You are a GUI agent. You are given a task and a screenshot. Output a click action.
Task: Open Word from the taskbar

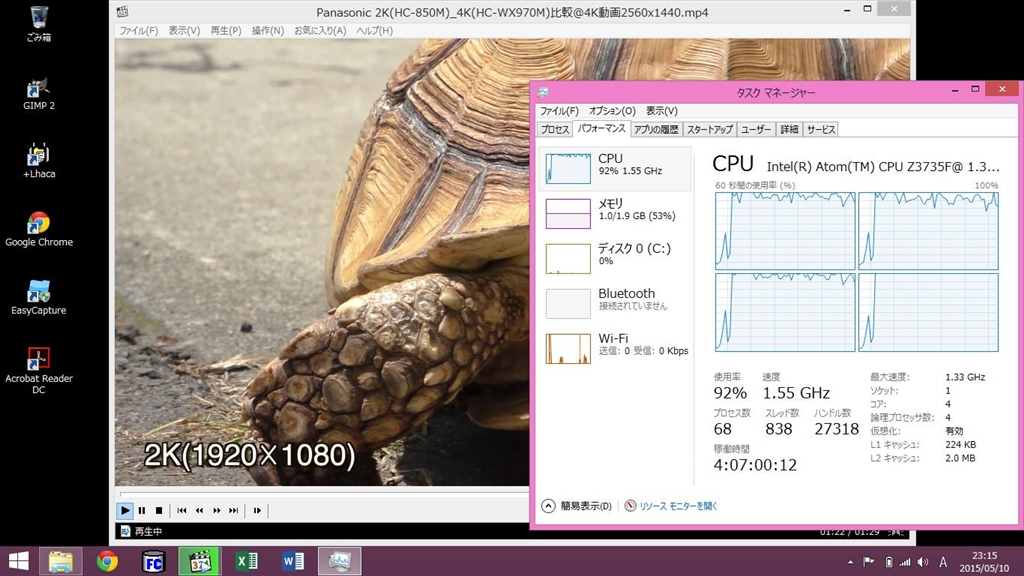[293, 562]
